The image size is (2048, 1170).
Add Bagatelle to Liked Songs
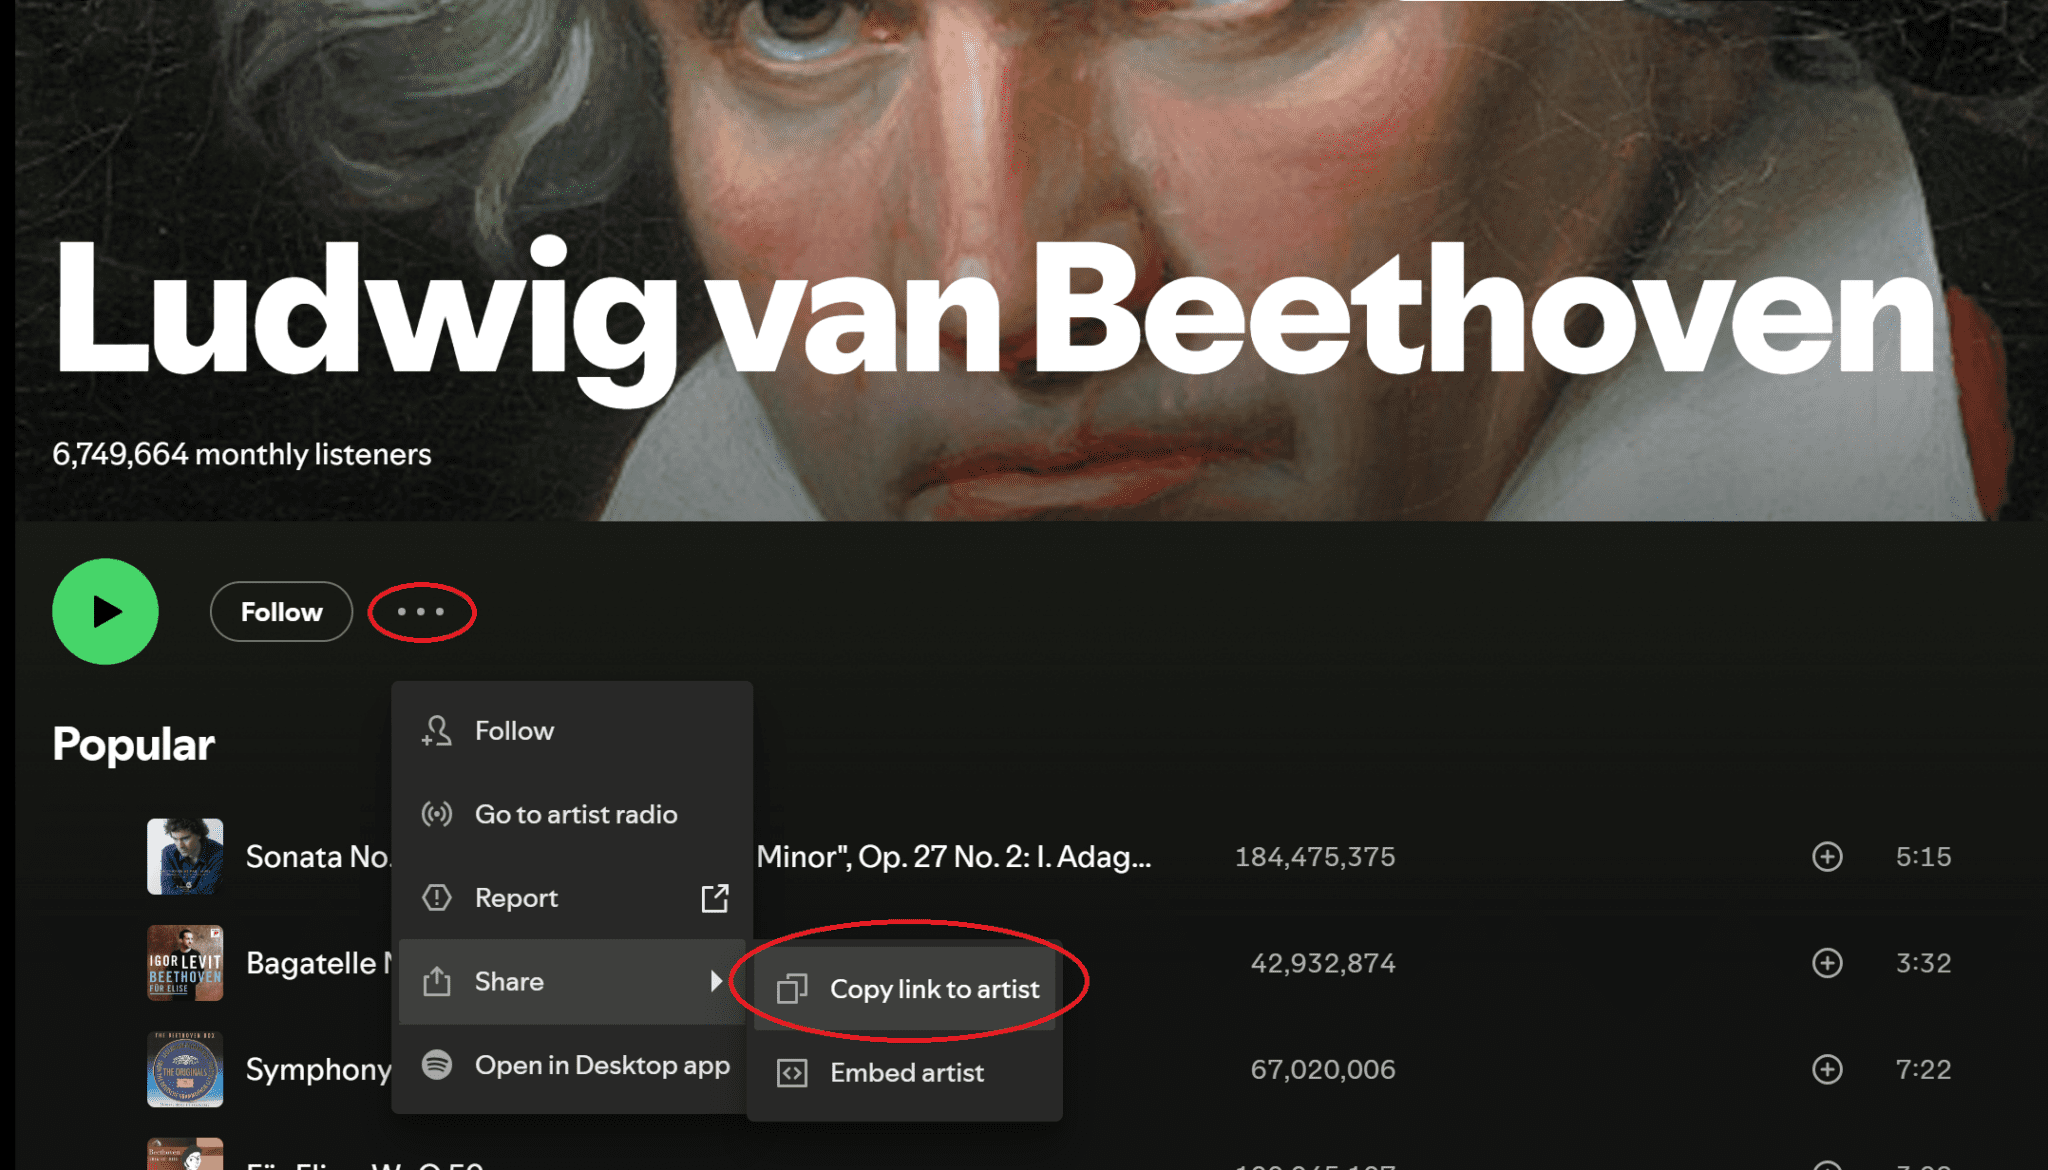1827,963
